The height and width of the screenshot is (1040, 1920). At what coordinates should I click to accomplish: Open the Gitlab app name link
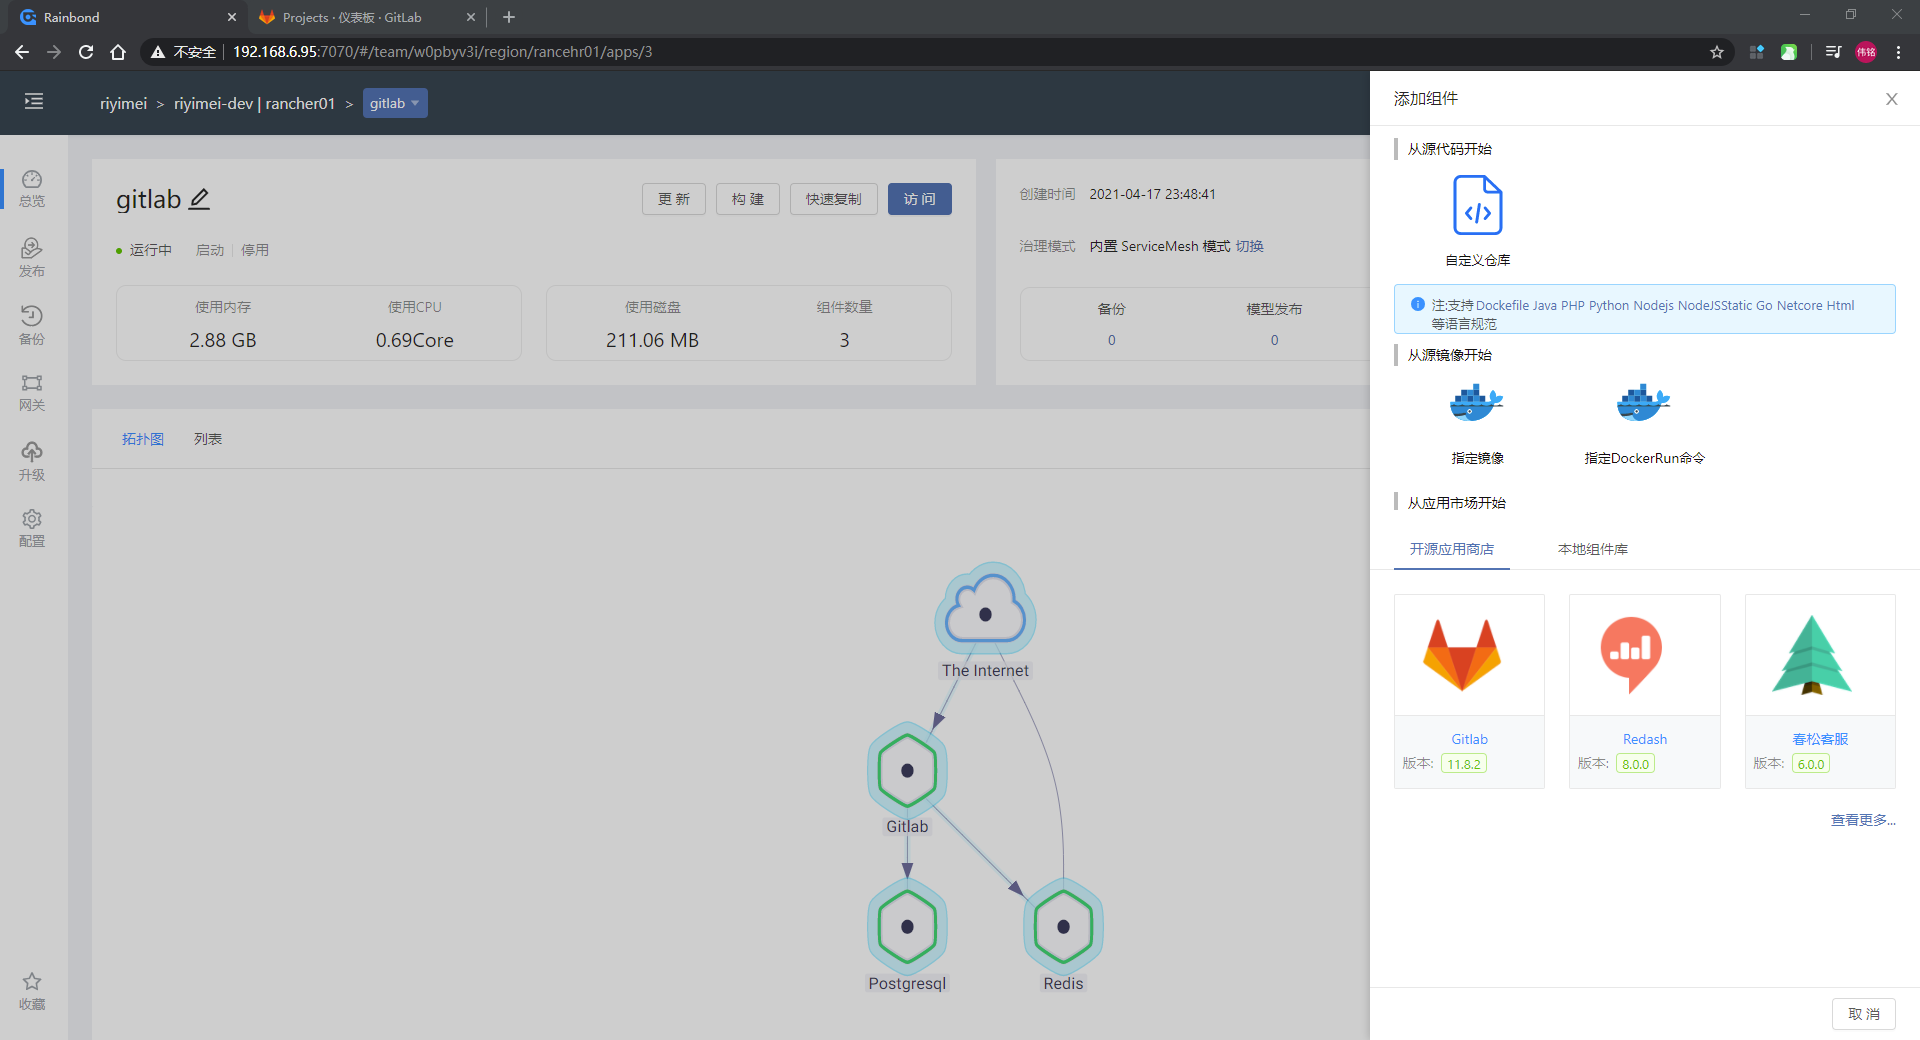pos(1470,739)
